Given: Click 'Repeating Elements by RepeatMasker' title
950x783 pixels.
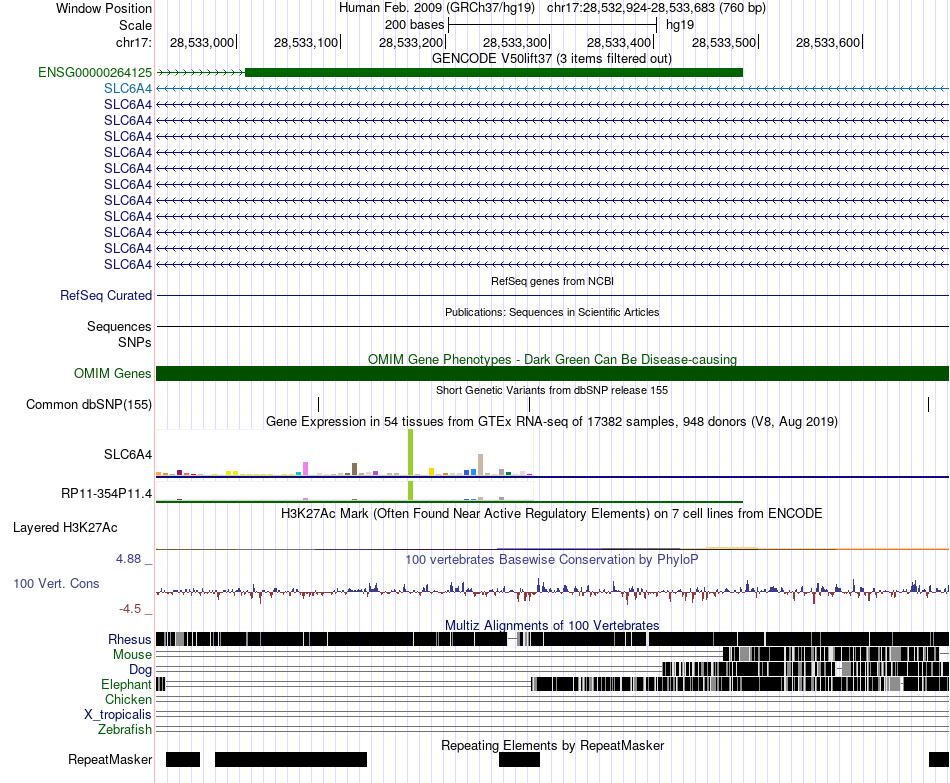Looking at the screenshot, I should [x=553, y=745].
